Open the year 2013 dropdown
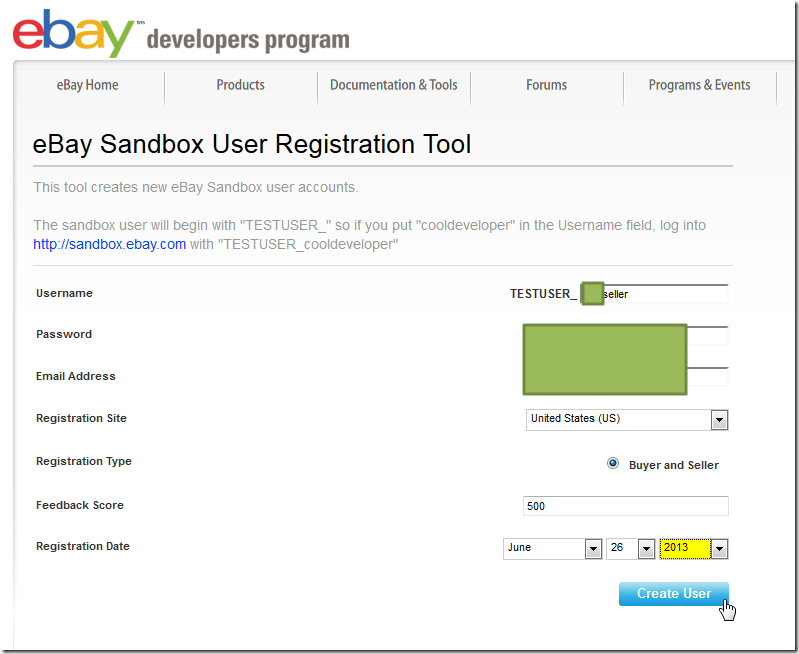Image resolution: width=799 pixels, height=654 pixels. (x=694, y=548)
